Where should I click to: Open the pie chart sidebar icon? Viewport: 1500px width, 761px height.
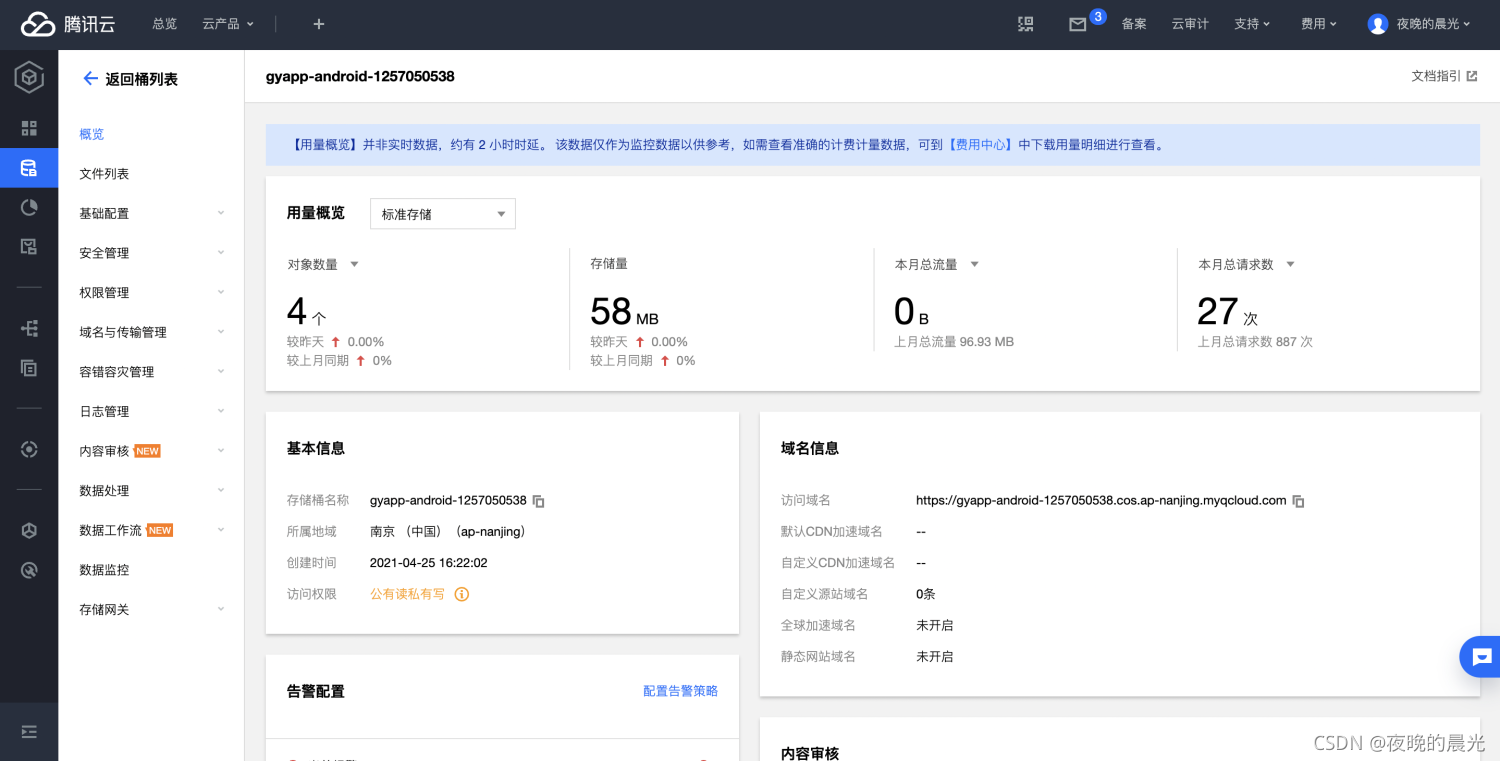pos(29,207)
